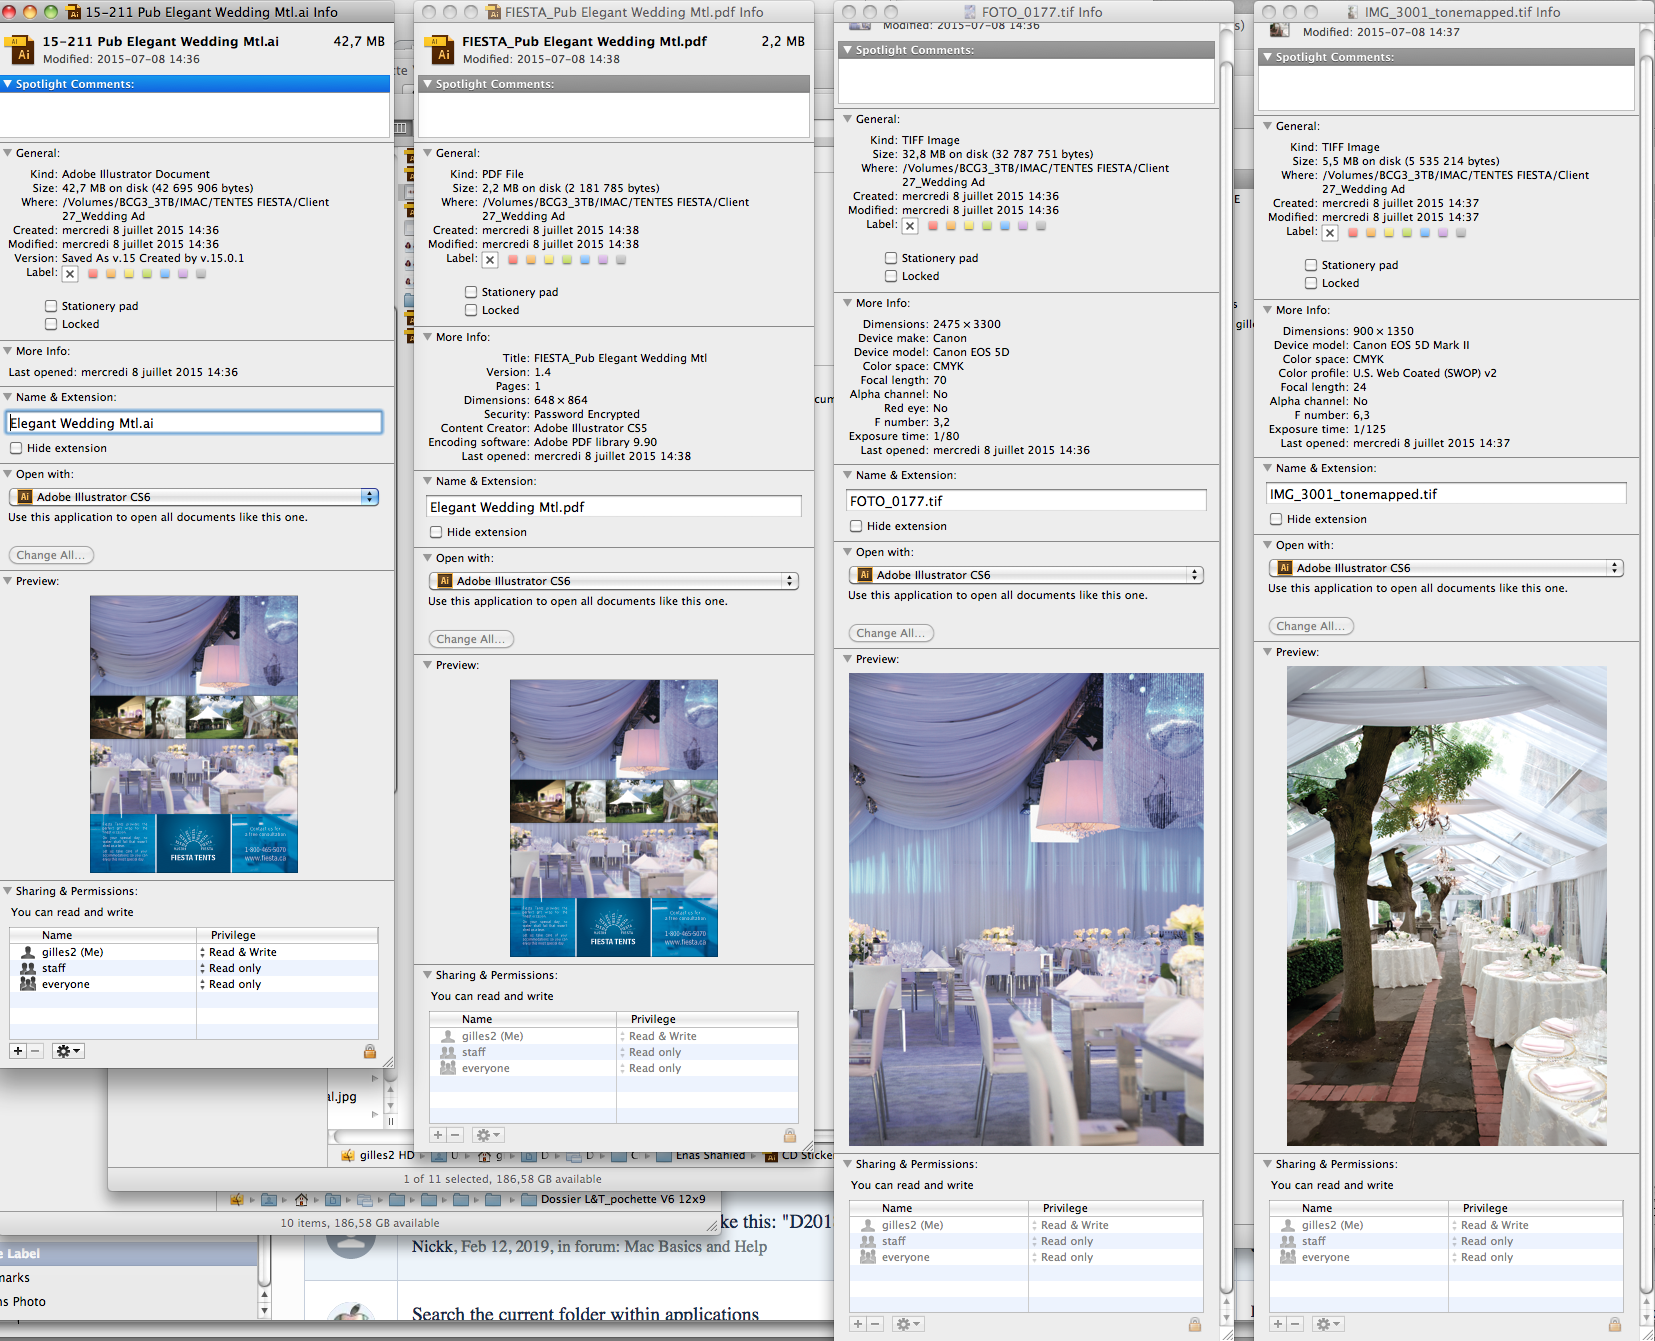Click preview thumbnail in FOTO_0177.tif Info window
The image size is (1655, 1341).
click(1026, 909)
